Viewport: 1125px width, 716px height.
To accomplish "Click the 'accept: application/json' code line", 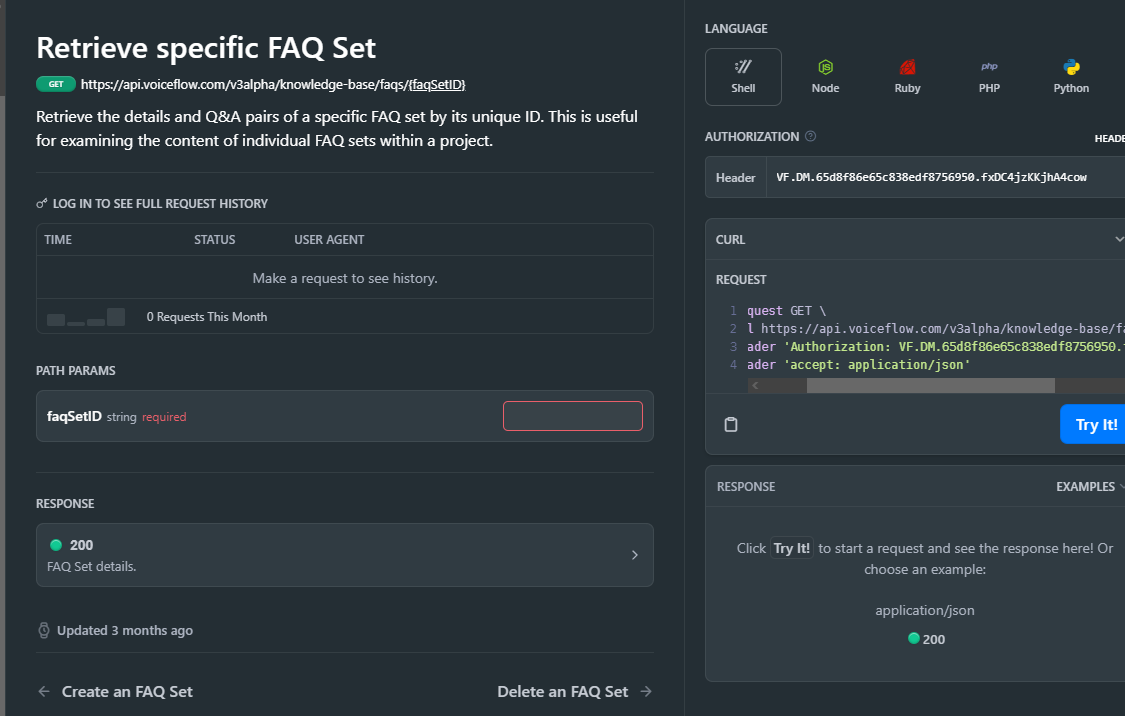I will (x=859, y=364).
